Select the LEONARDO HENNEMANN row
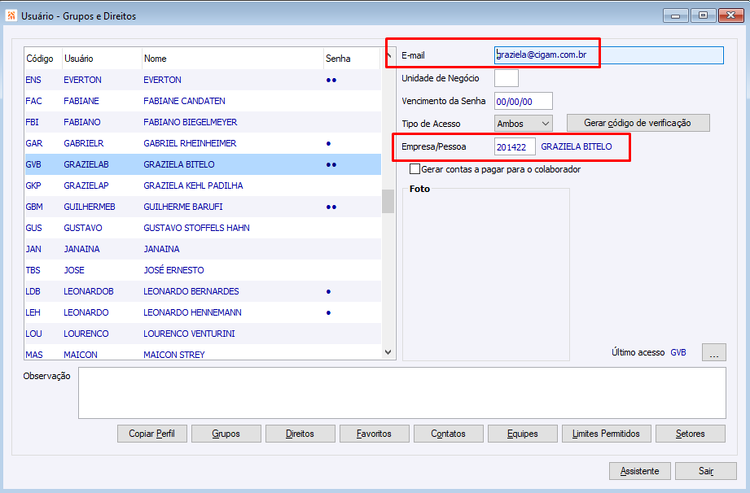The image size is (750, 493). pyautogui.click(x=203, y=312)
